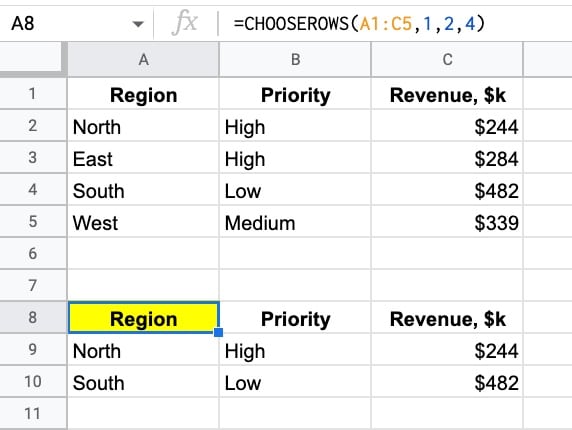Click the Priority cell in row 8
The image size is (572, 430).
click(295, 317)
